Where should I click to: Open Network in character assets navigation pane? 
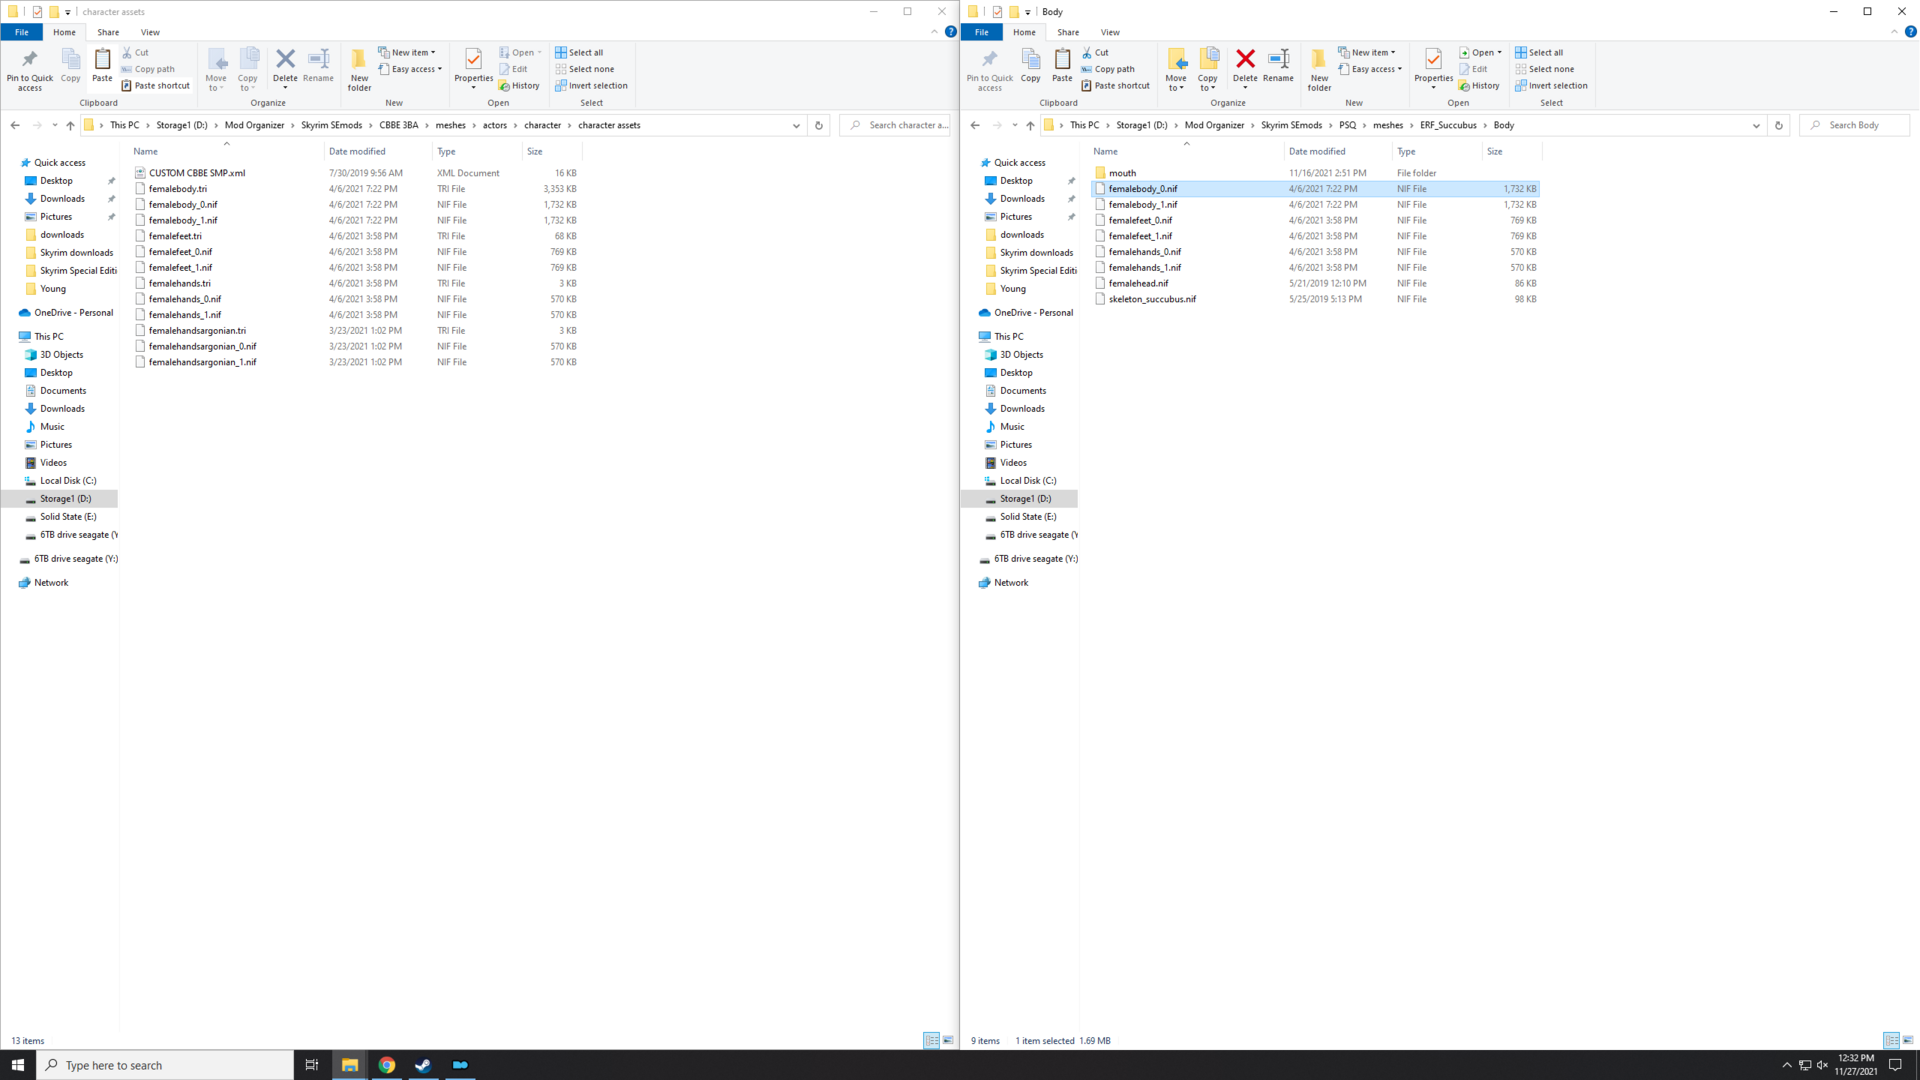[51, 582]
